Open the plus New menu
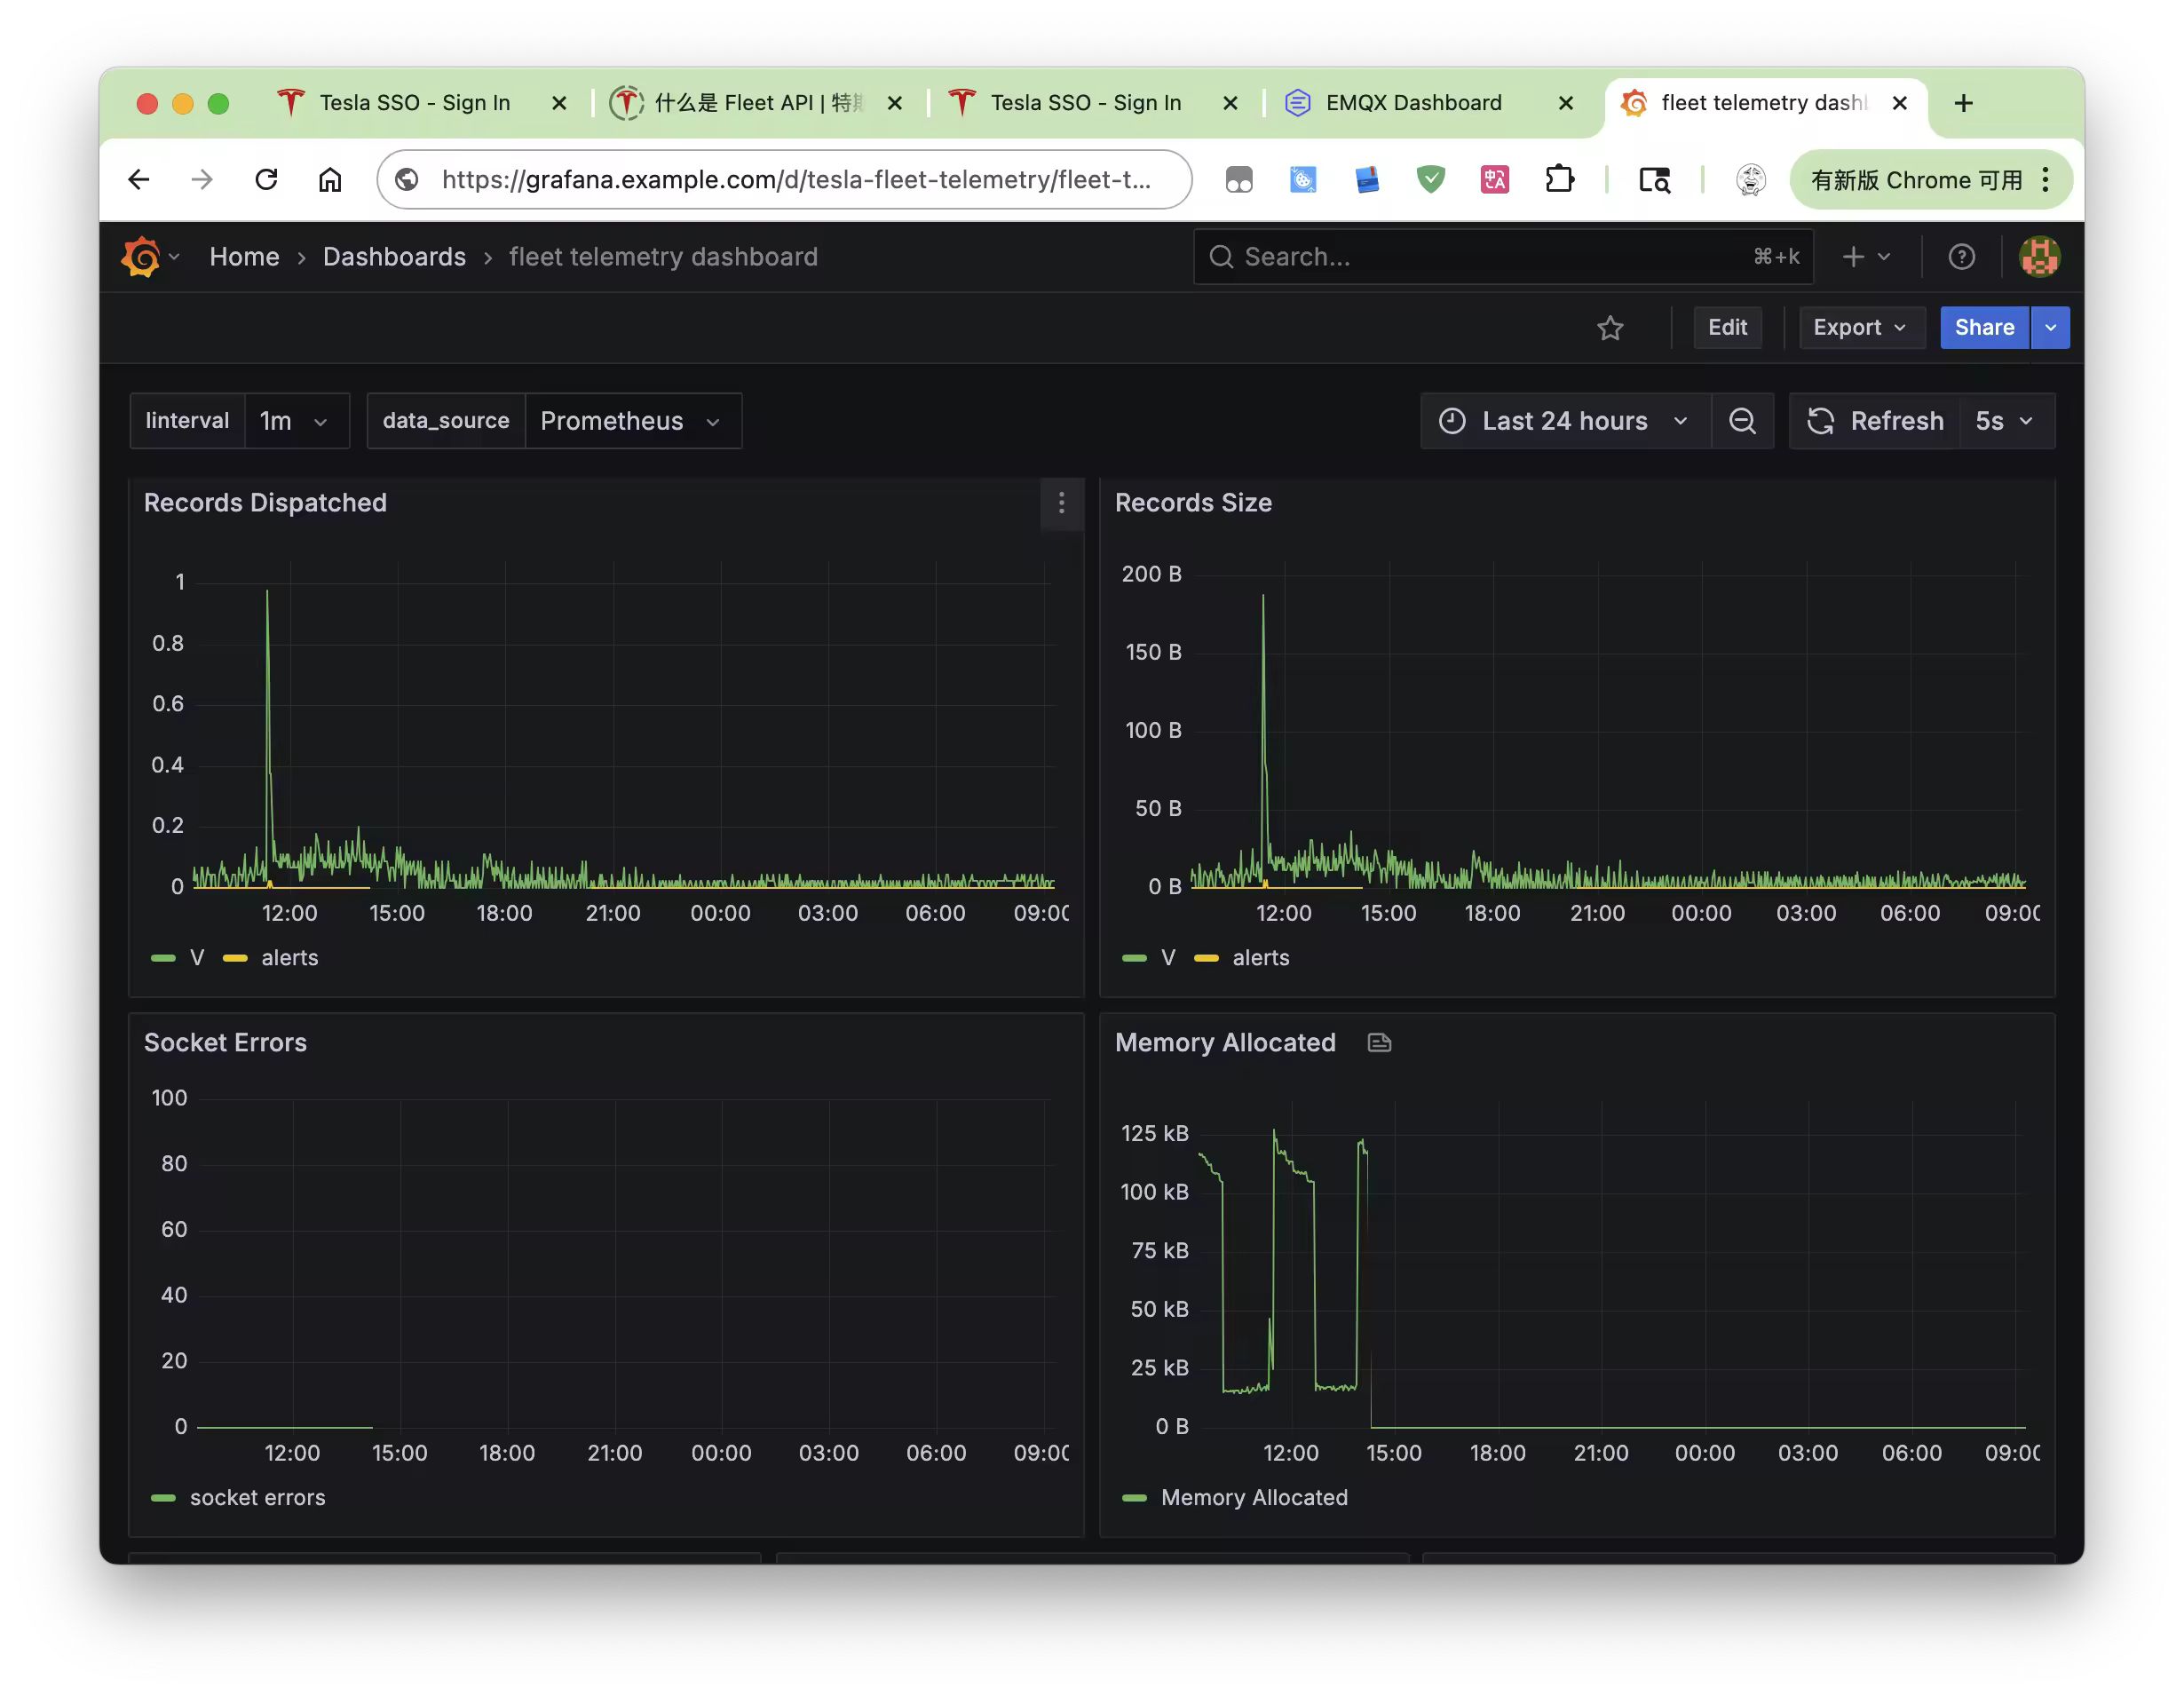 (x=1866, y=257)
